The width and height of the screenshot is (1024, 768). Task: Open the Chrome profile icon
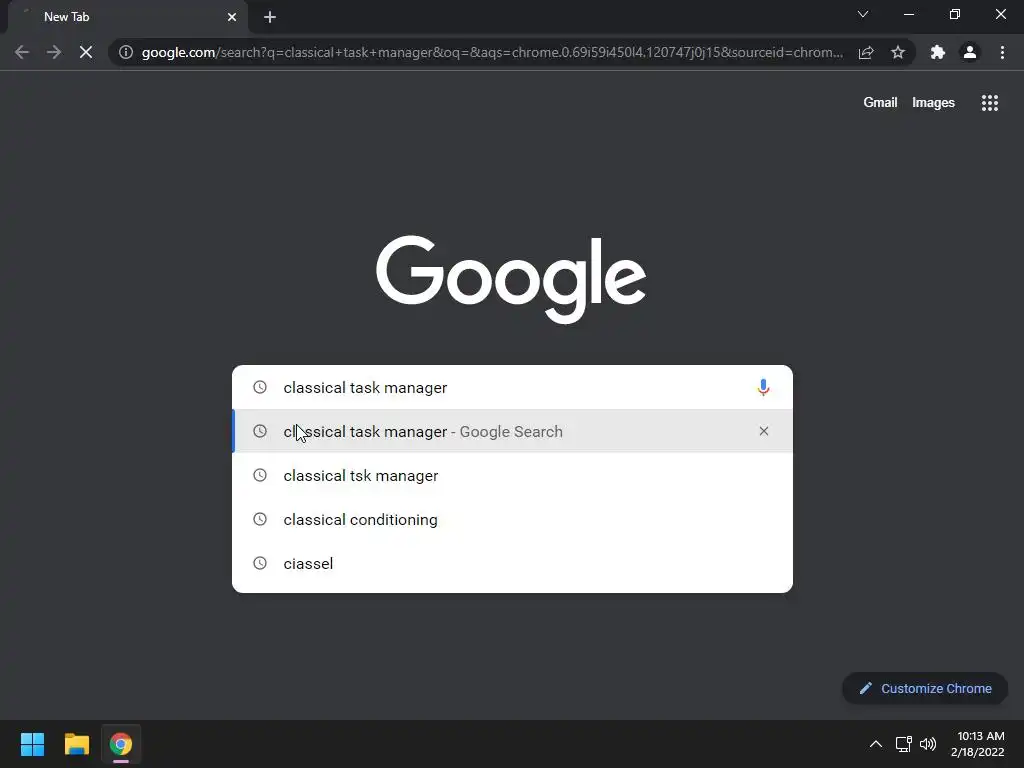point(970,52)
